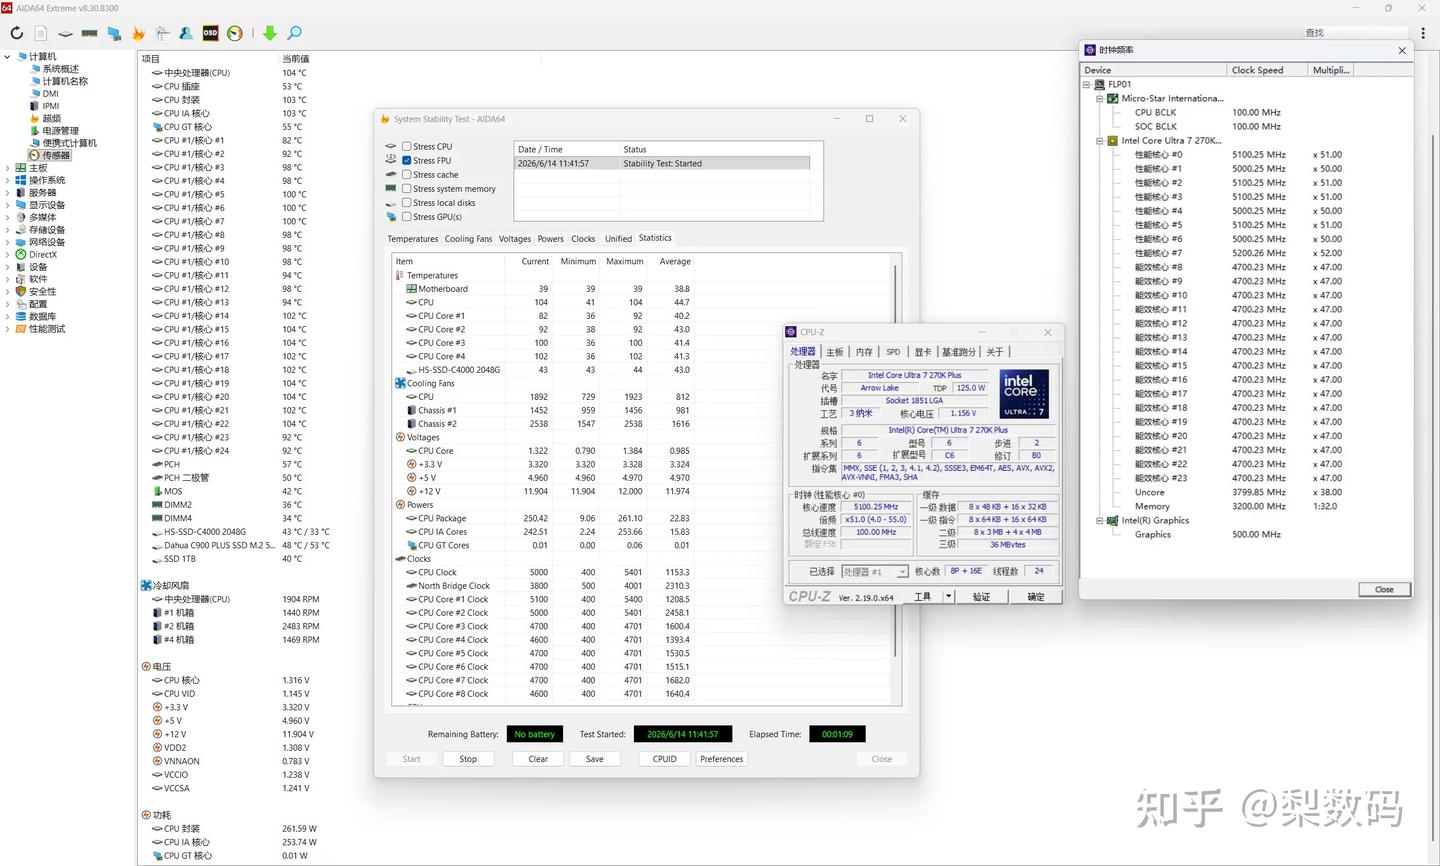The height and width of the screenshot is (866, 1440).
Task: Click the Clear button in stability test
Action: (538, 759)
